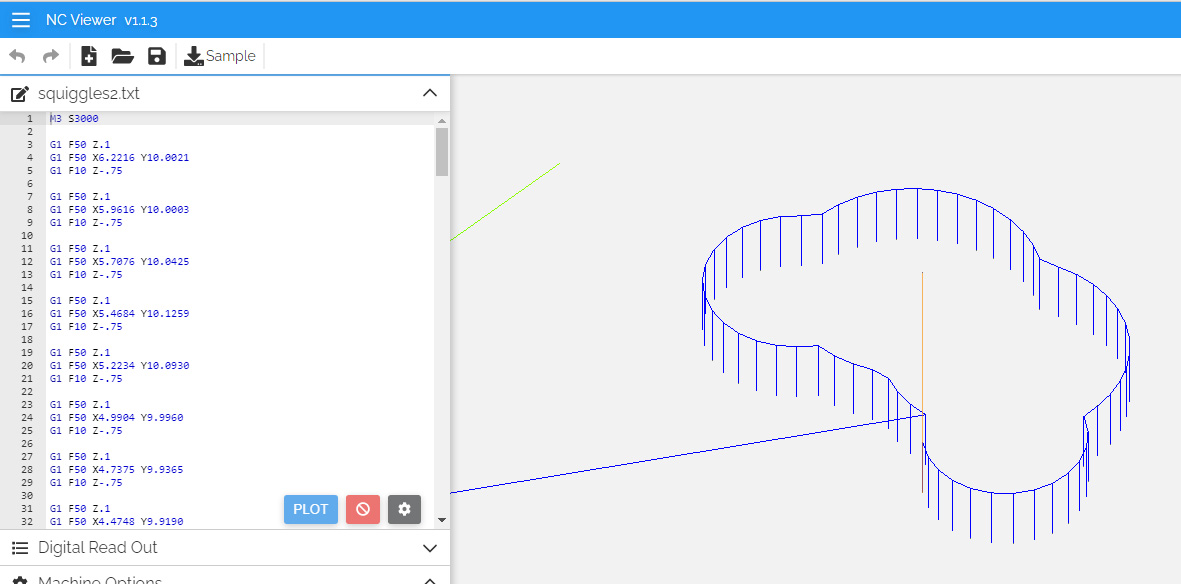Click line number 5 in gutter
The width and height of the screenshot is (1181, 584).
(x=29, y=170)
